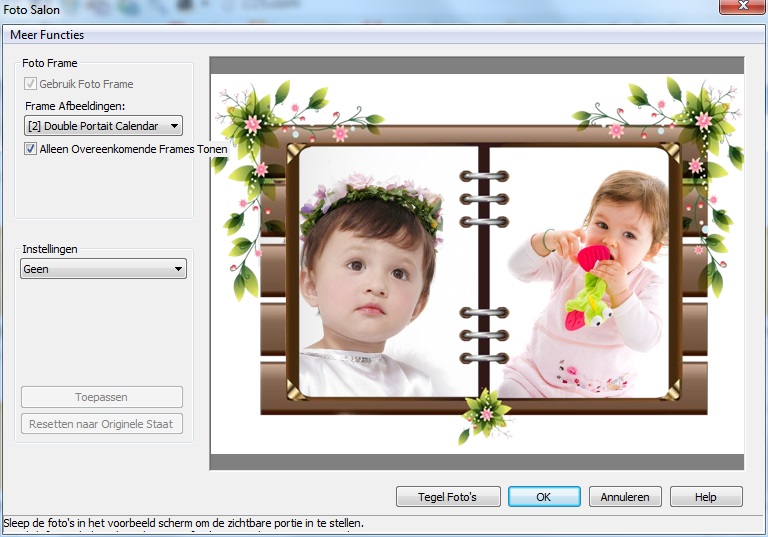
Task: Click the Frame Afbeeldingen label
Action: click(75, 106)
